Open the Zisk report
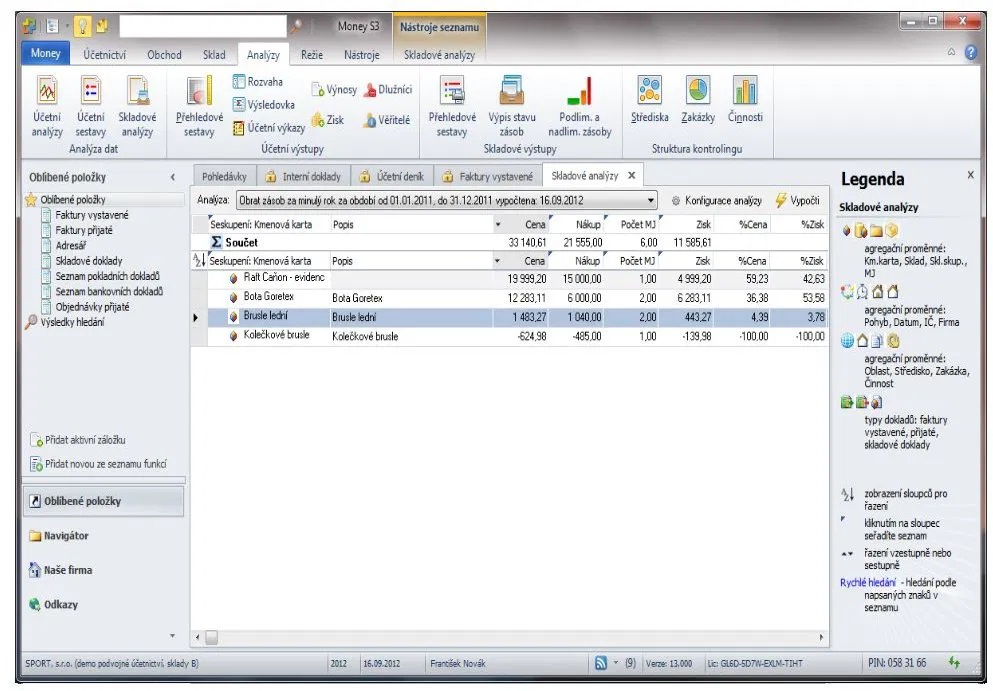 pos(327,120)
